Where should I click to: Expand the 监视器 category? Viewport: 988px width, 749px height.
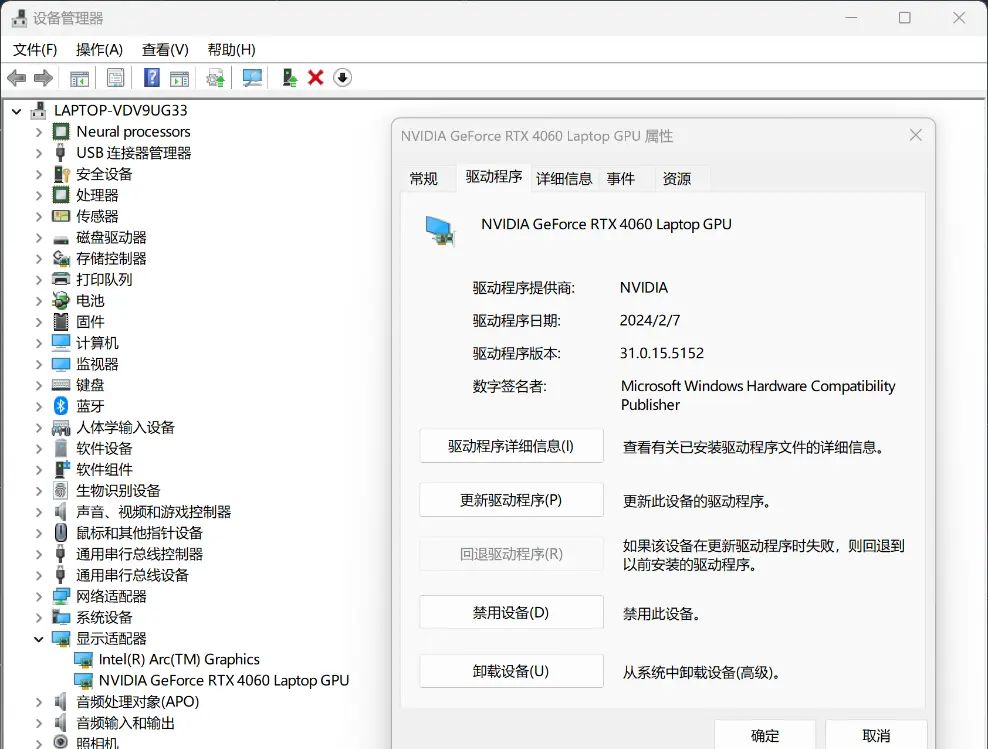click(39, 364)
